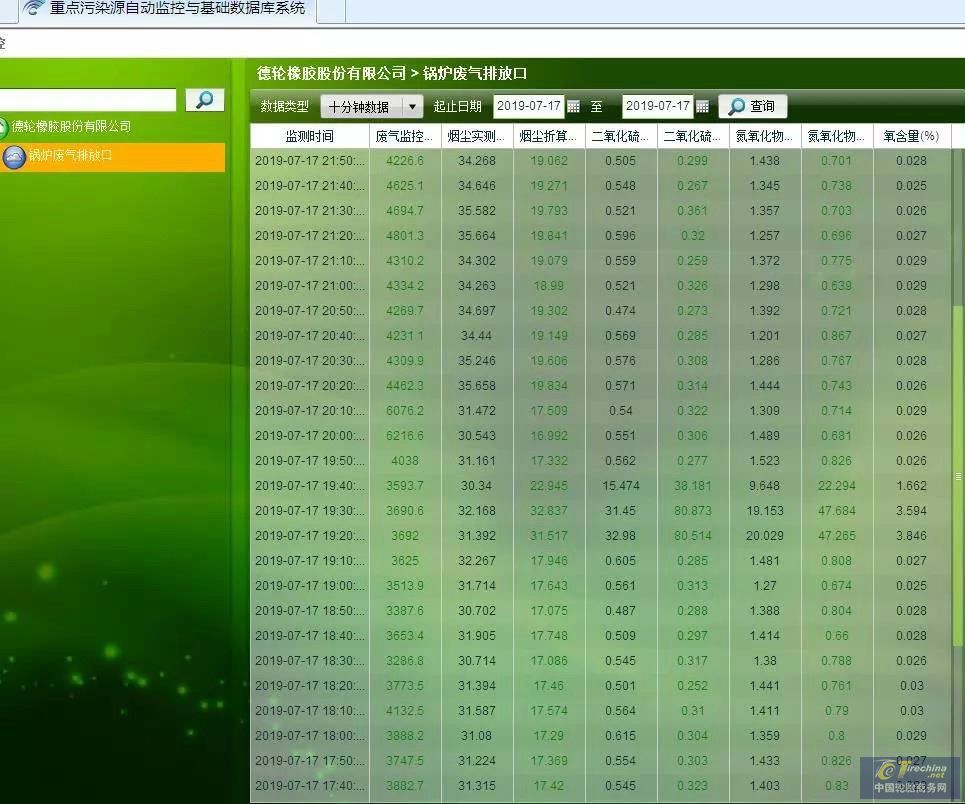Sort by 监测时间 column header
The image size is (965, 804).
click(x=310, y=136)
